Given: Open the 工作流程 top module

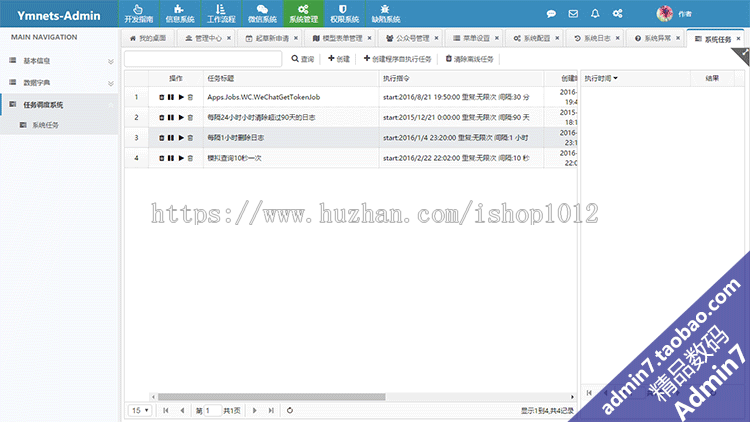Looking at the screenshot, I should point(221,13).
